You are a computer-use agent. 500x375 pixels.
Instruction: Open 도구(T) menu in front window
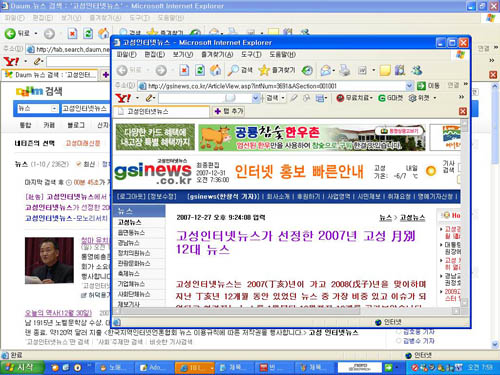[x=251, y=54]
